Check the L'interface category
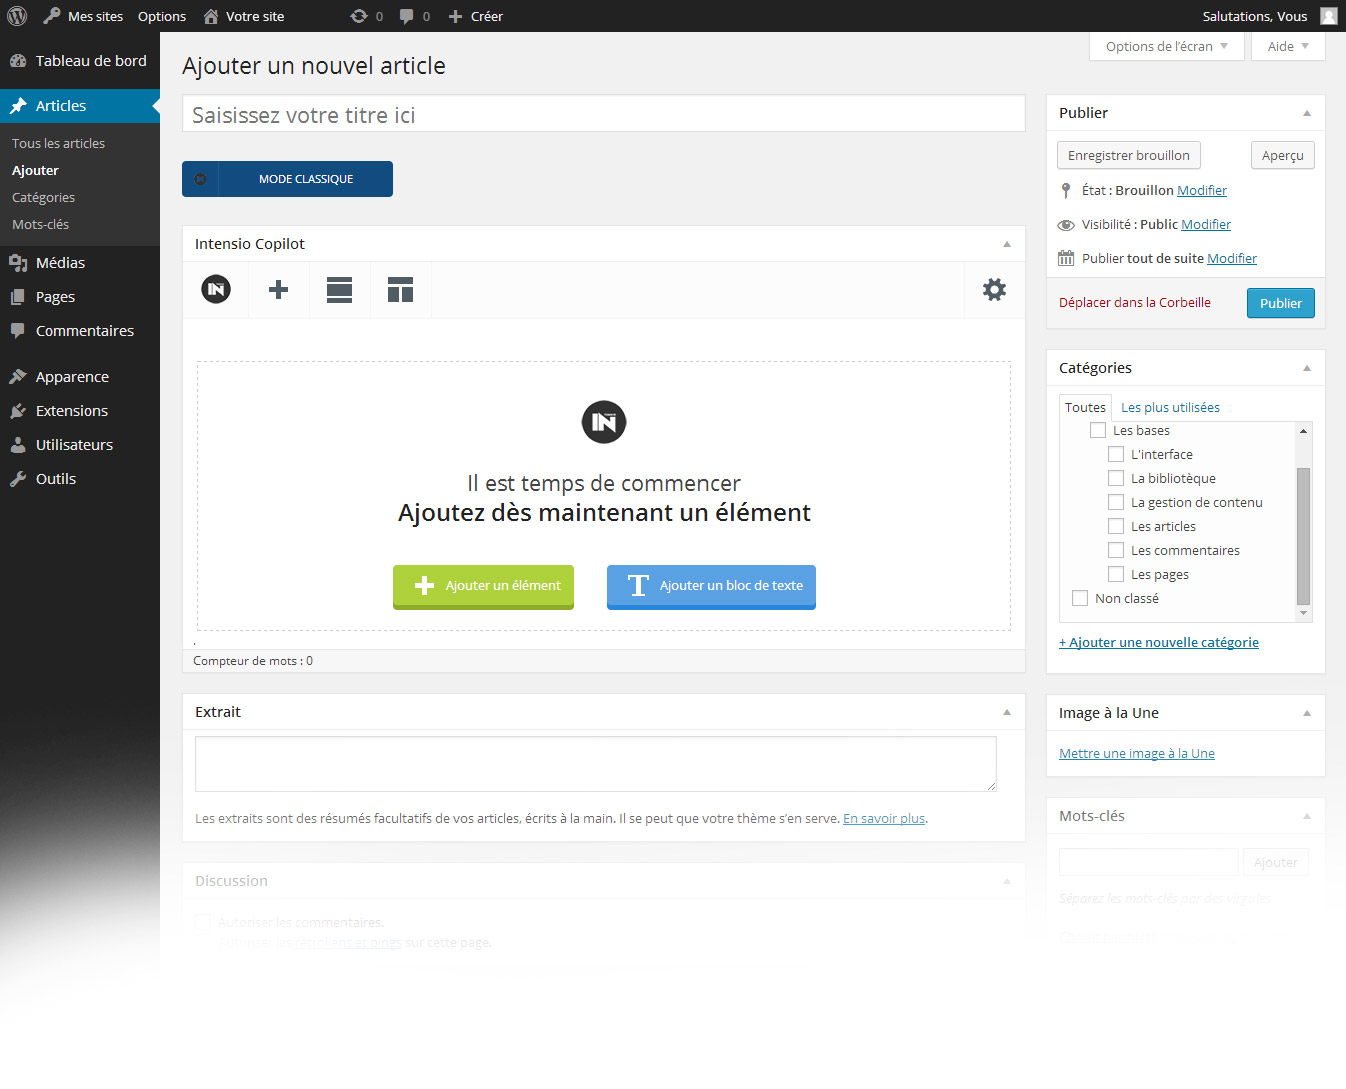The image size is (1346, 1089). tap(1116, 454)
